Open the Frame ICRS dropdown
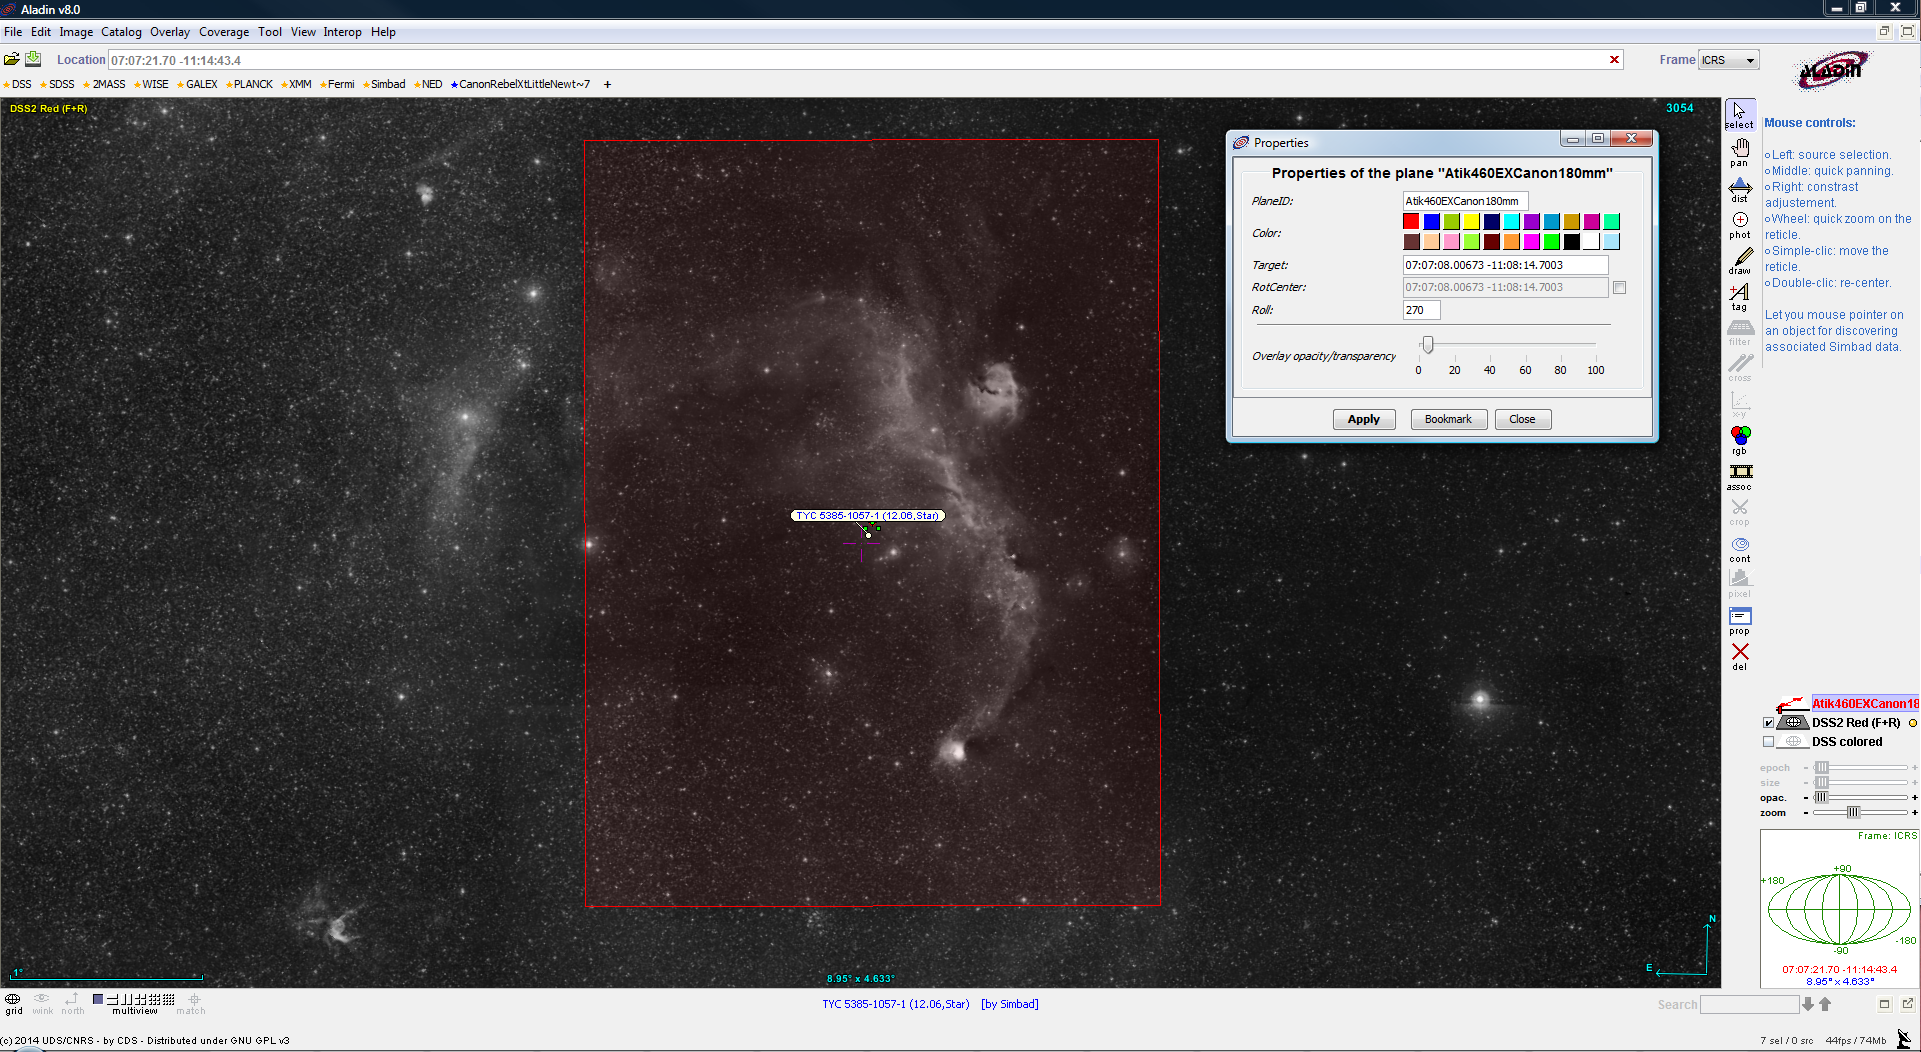Viewport: 1921px width, 1052px height. click(x=1728, y=60)
